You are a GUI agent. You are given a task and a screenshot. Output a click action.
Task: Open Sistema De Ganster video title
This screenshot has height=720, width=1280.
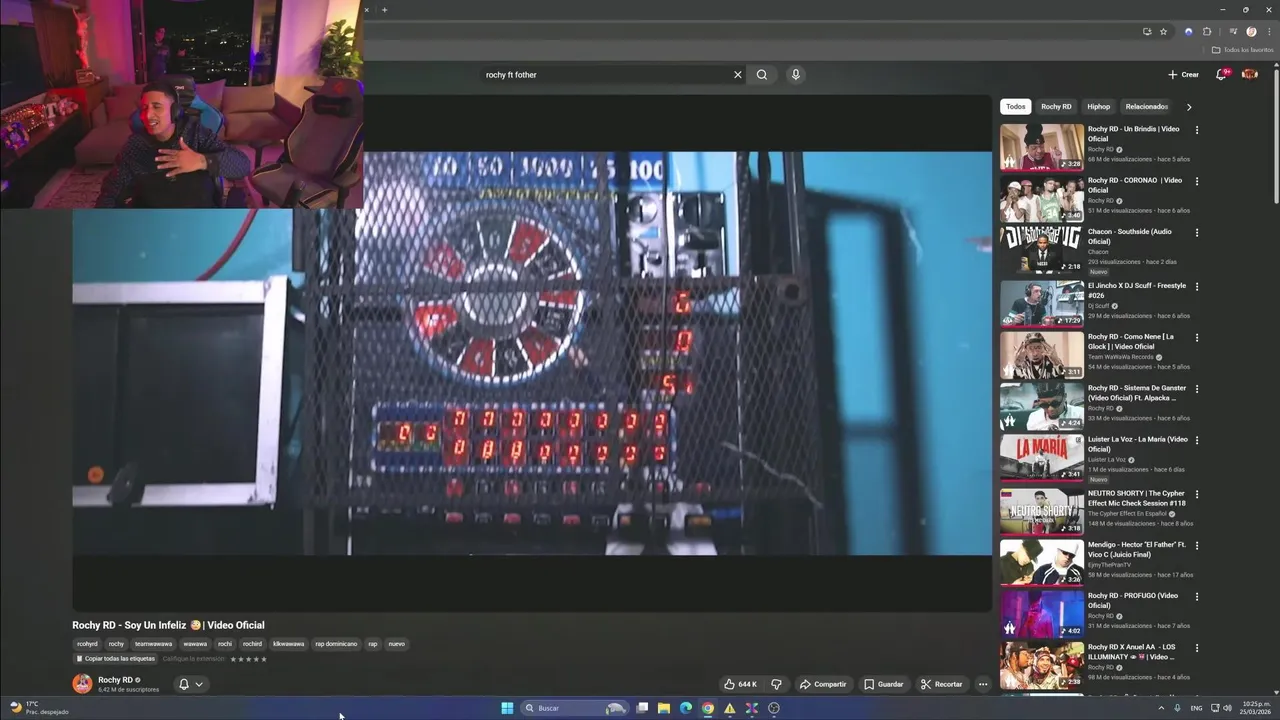click(x=1137, y=393)
